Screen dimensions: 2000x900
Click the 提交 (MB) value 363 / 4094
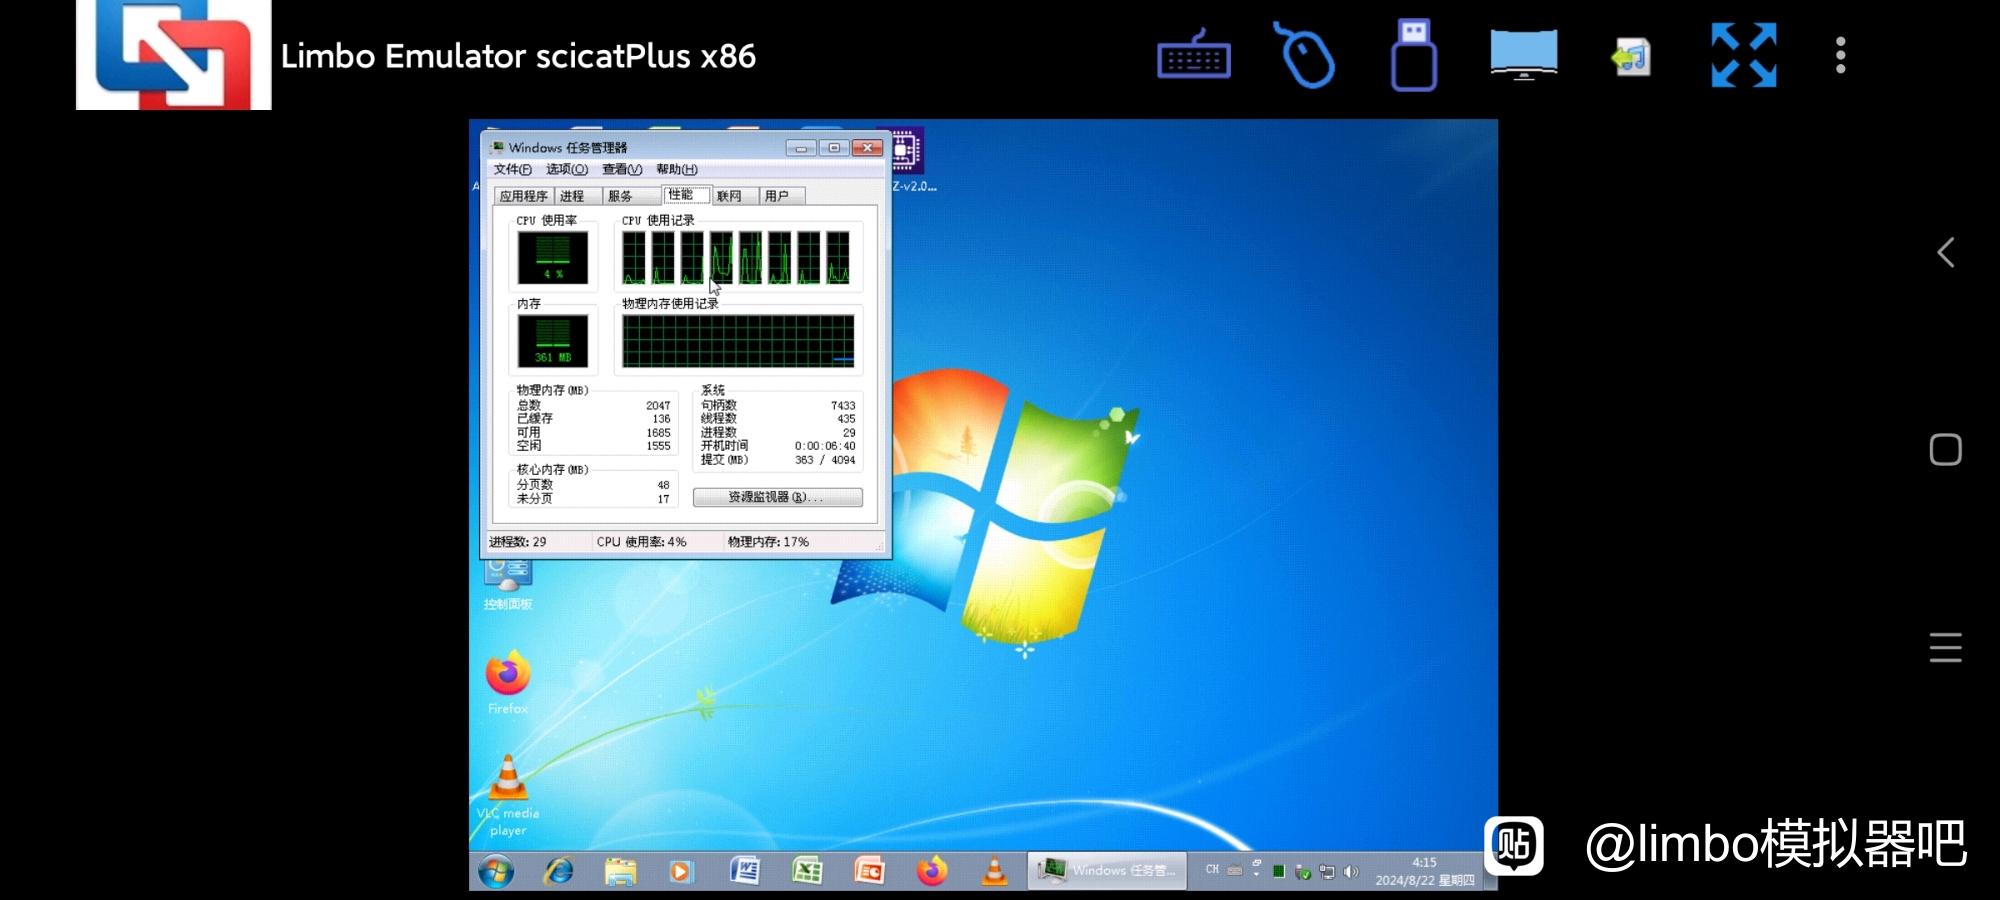click(x=825, y=460)
